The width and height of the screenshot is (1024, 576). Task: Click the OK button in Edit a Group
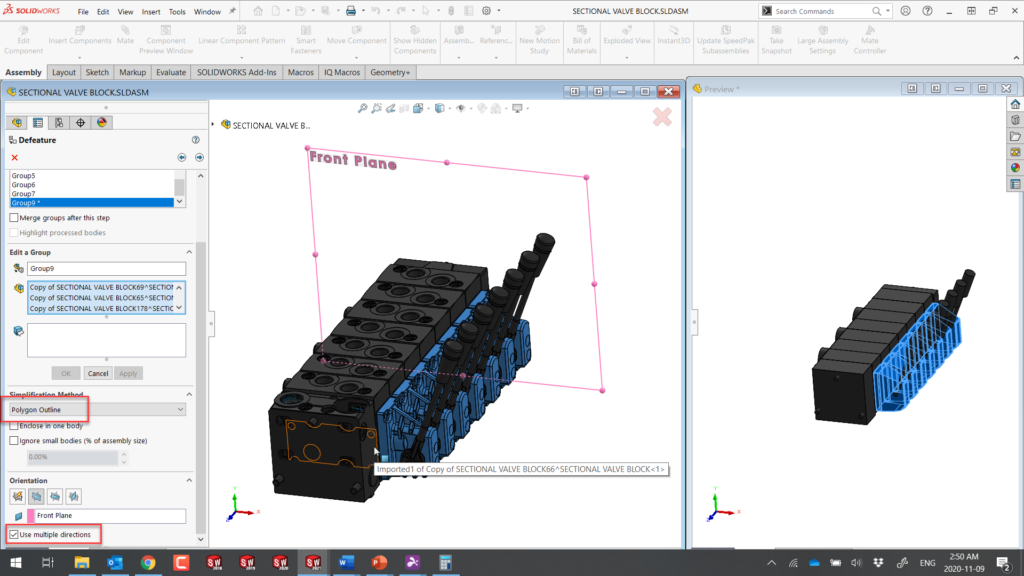(66, 374)
